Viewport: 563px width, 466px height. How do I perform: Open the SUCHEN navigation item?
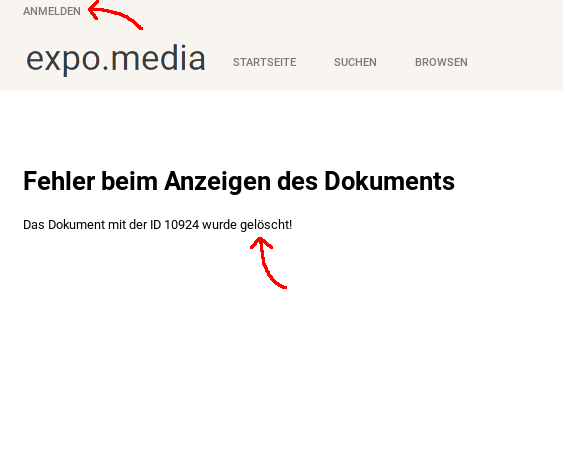355,62
